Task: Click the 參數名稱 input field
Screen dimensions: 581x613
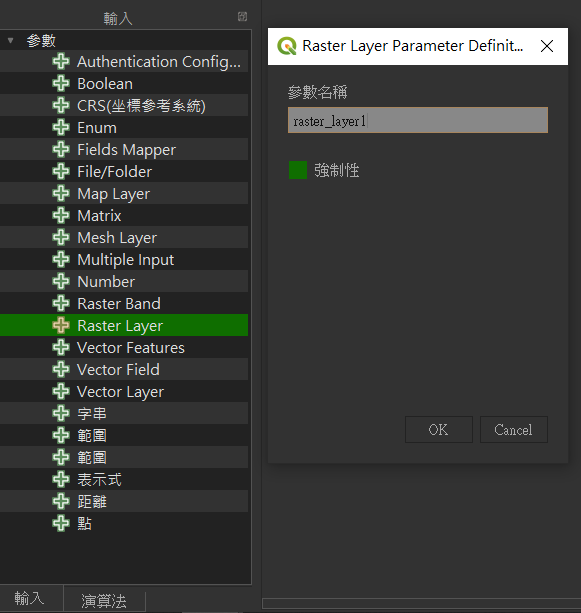Action: [418, 120]
